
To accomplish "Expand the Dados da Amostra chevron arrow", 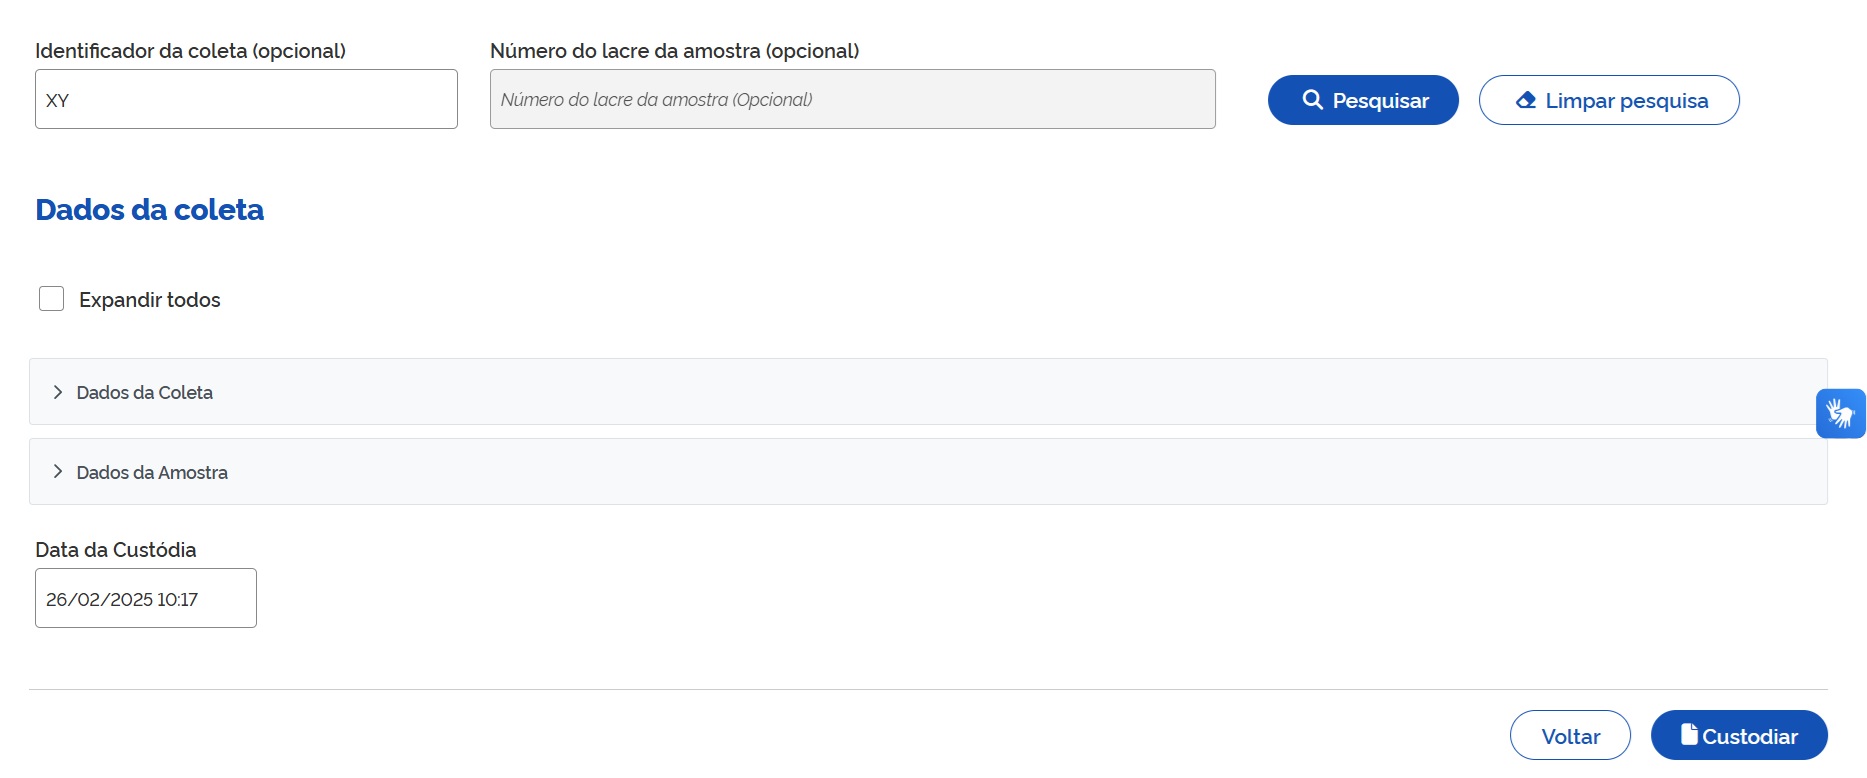I will 58,472.
